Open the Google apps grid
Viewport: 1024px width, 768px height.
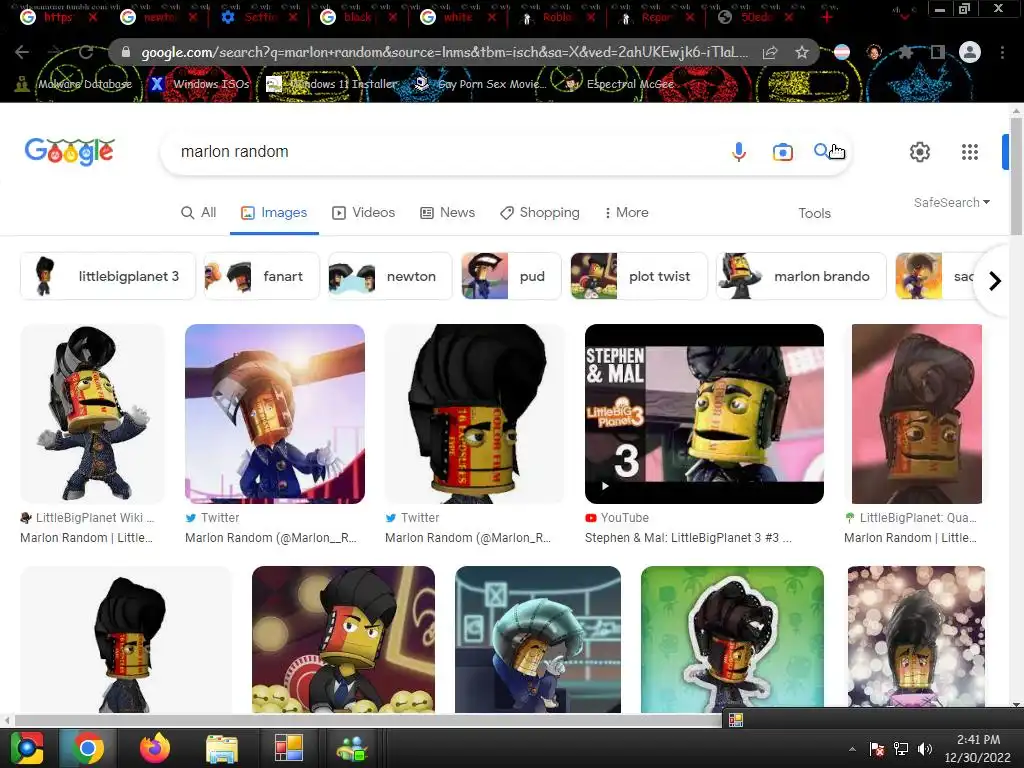point(970,152)
